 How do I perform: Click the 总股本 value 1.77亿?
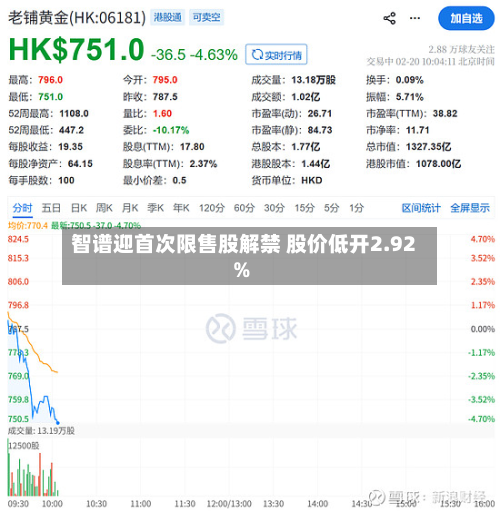tap(306, 147)
